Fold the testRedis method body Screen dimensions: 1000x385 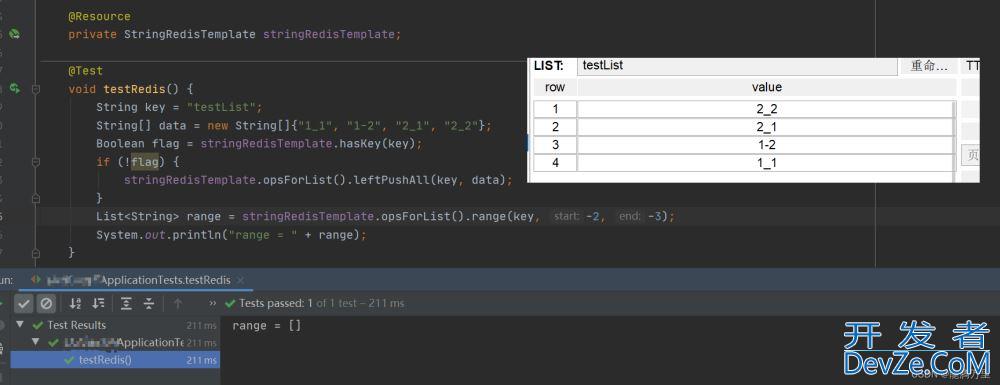pos(36,89)
